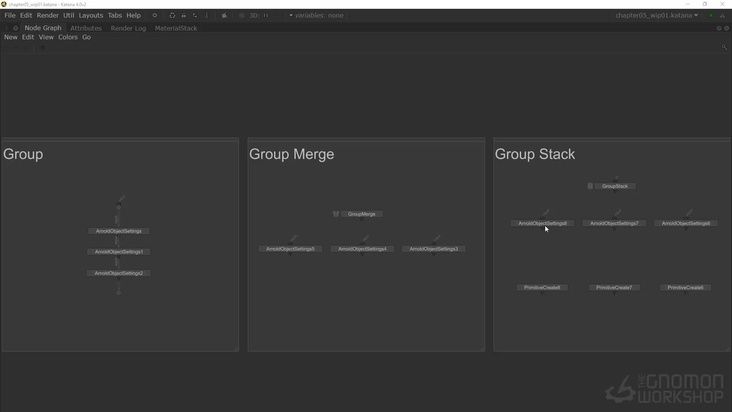The image size is (732, 412).
Task: Select the ArnoldObjectSettings7 node
Action: tap(614, 223)
